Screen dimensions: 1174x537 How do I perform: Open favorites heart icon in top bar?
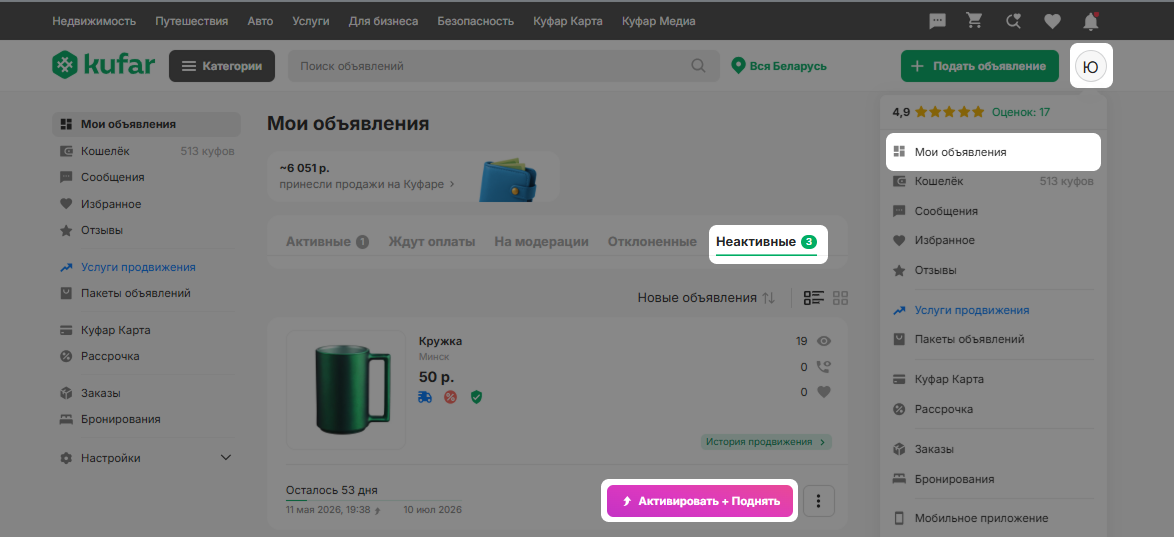1053,22
